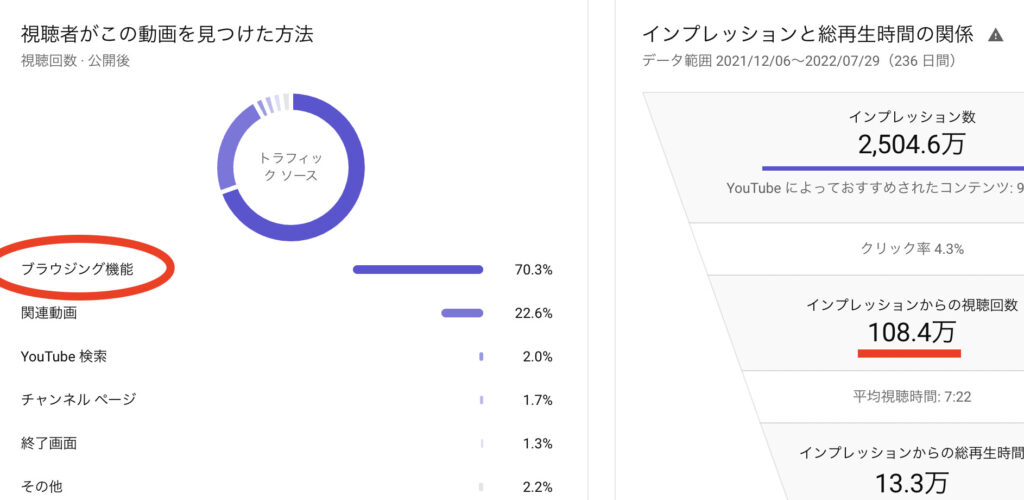This screenshot has height=500, width=1024.
Task: Select the ブラウジング機能 traffic source row
Action: [287, 269]
